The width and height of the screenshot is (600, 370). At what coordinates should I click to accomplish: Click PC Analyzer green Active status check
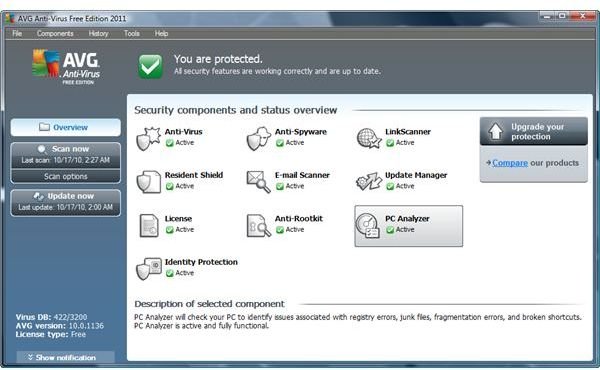pyautogui.click(x=390, y=230)
